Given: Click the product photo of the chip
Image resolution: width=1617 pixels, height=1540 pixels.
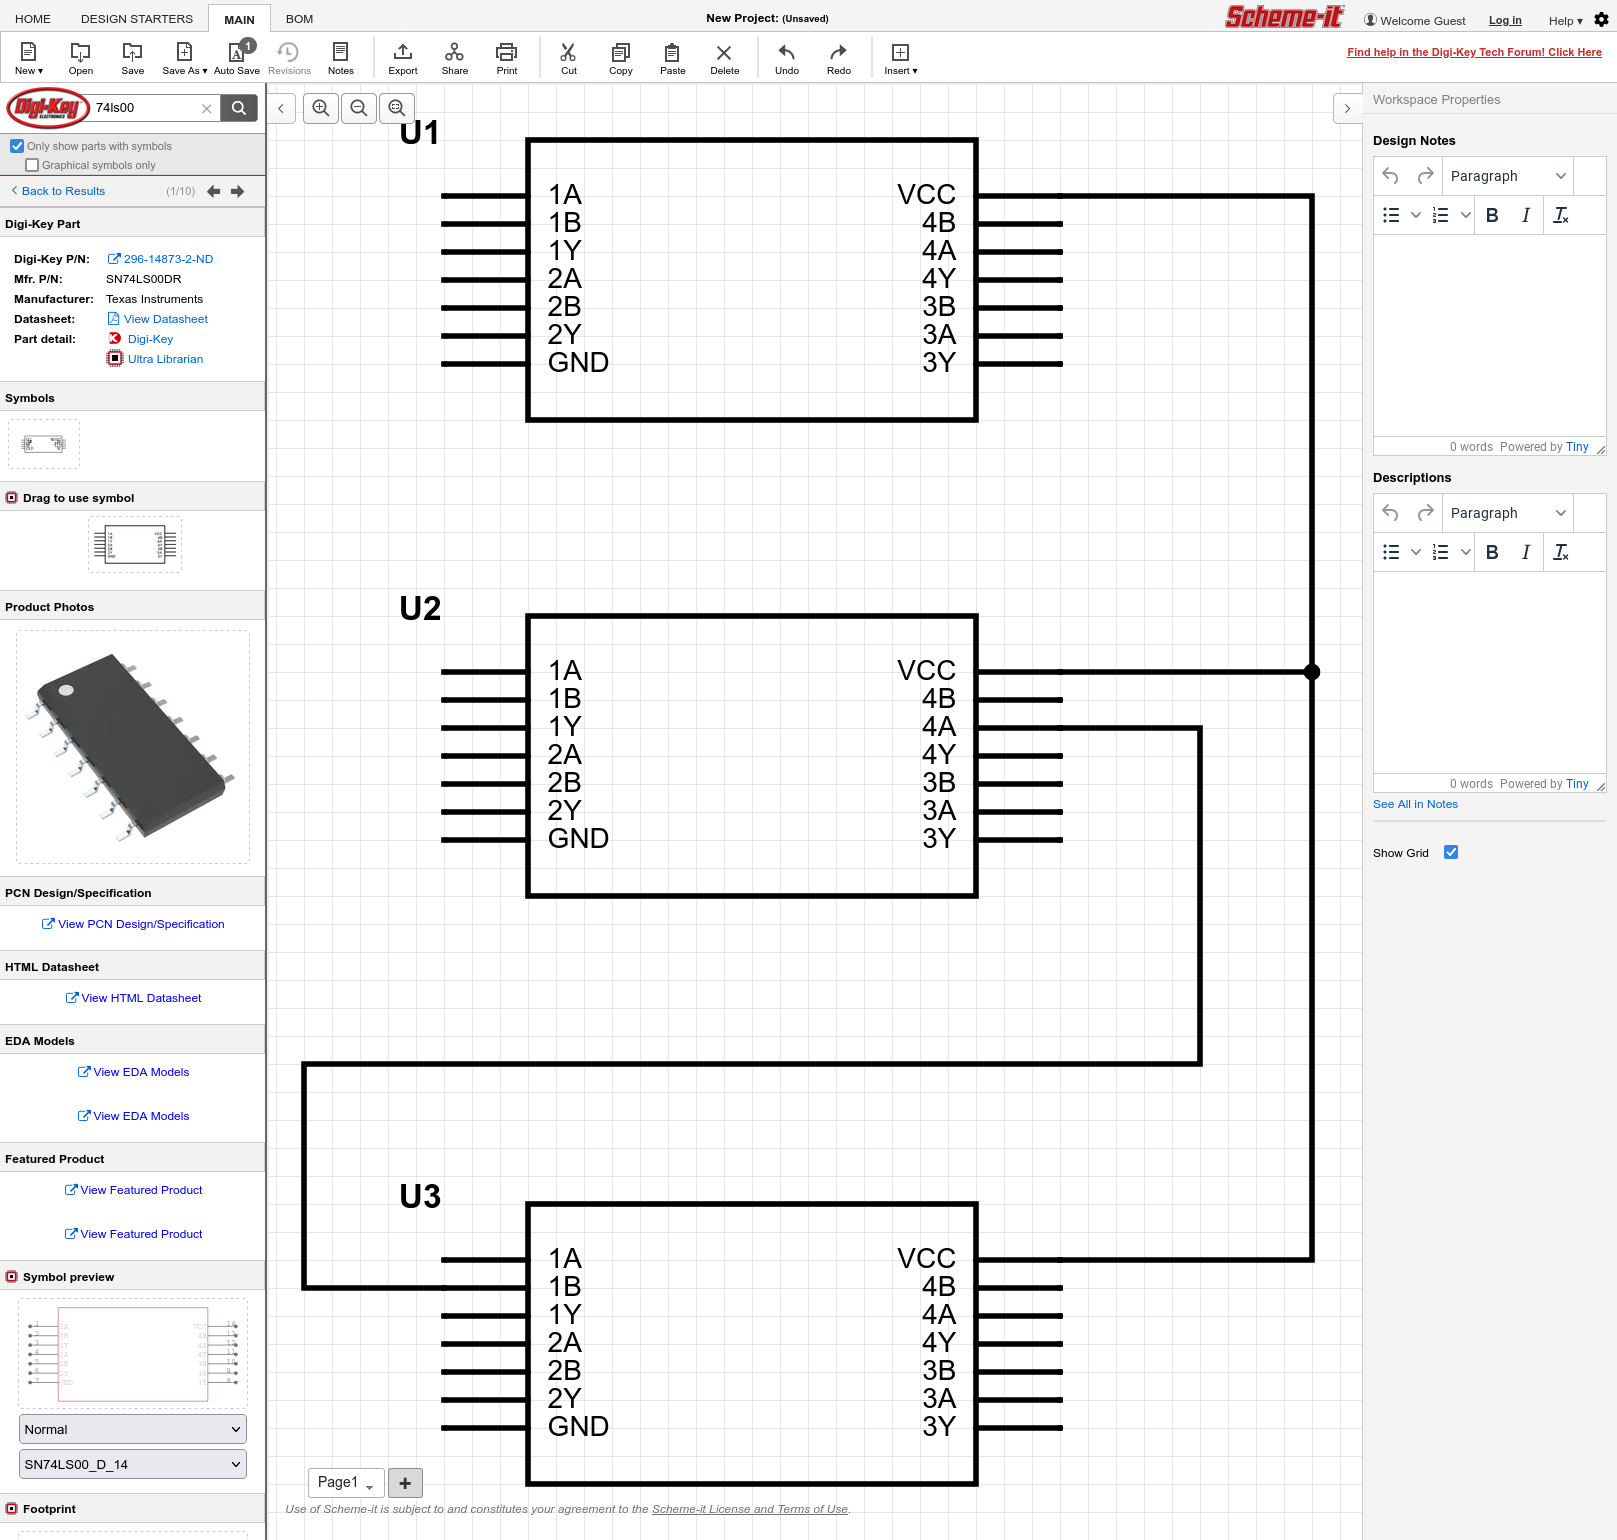Looking at the screenshot, I should coord(133,746).
